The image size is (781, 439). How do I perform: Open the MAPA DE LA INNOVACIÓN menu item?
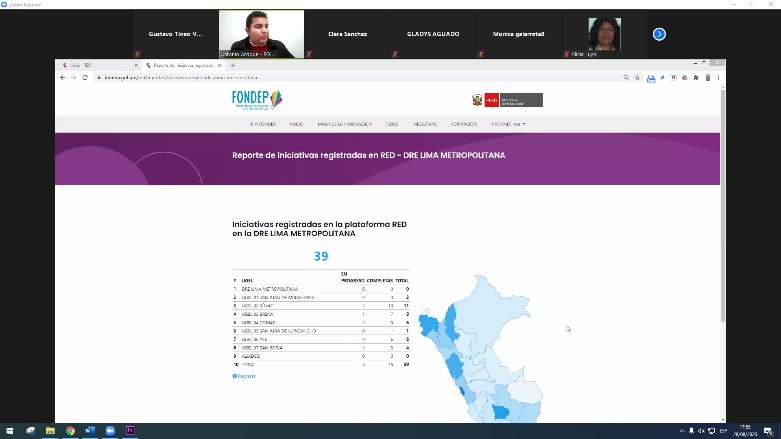pyautogui.click(x=344, y=124)
